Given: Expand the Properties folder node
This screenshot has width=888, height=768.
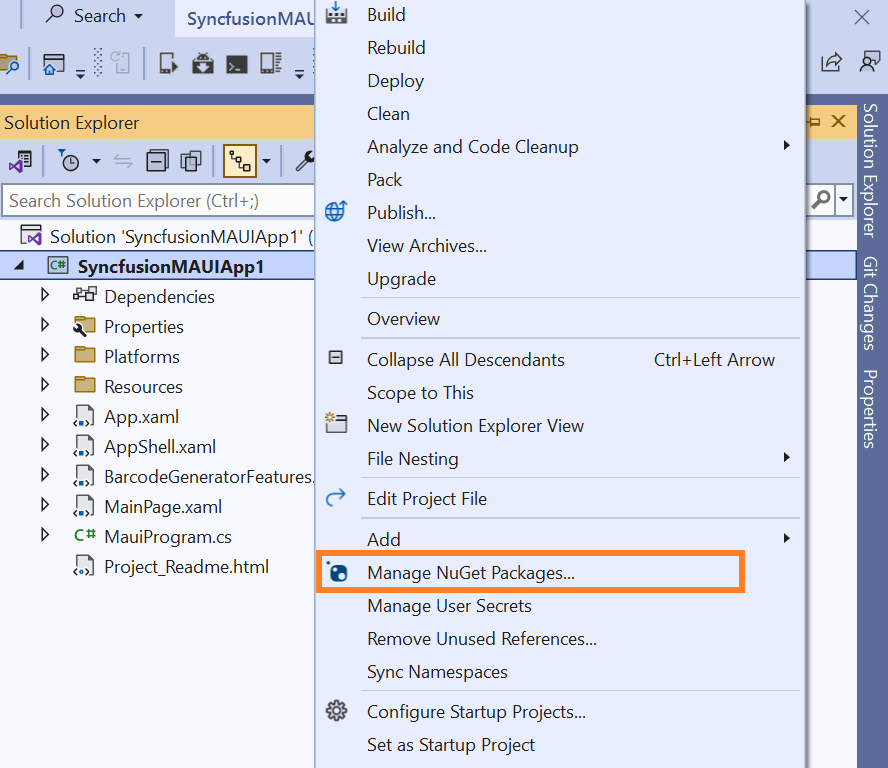Looking at the screenshot, I should pos(45,325).
